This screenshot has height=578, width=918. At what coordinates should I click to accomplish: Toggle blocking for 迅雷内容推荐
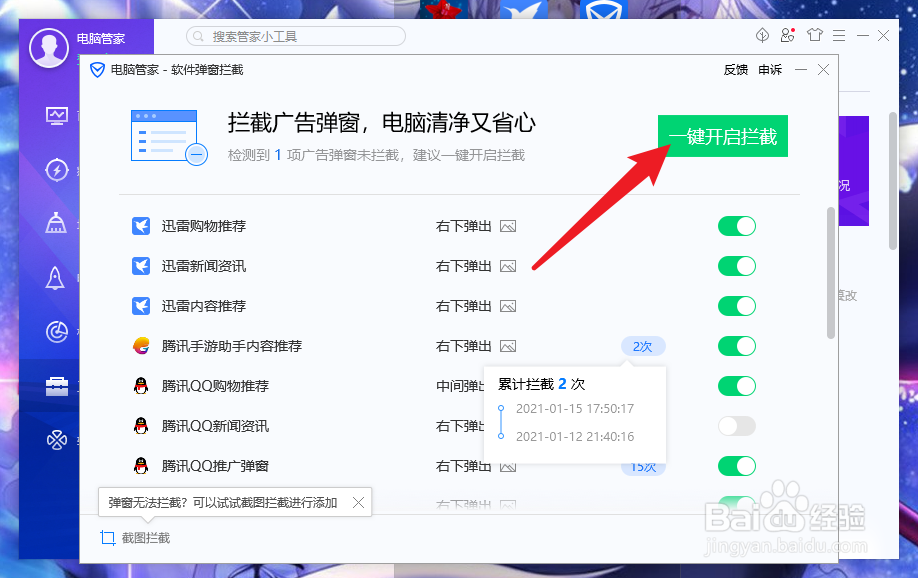point(737,306)
